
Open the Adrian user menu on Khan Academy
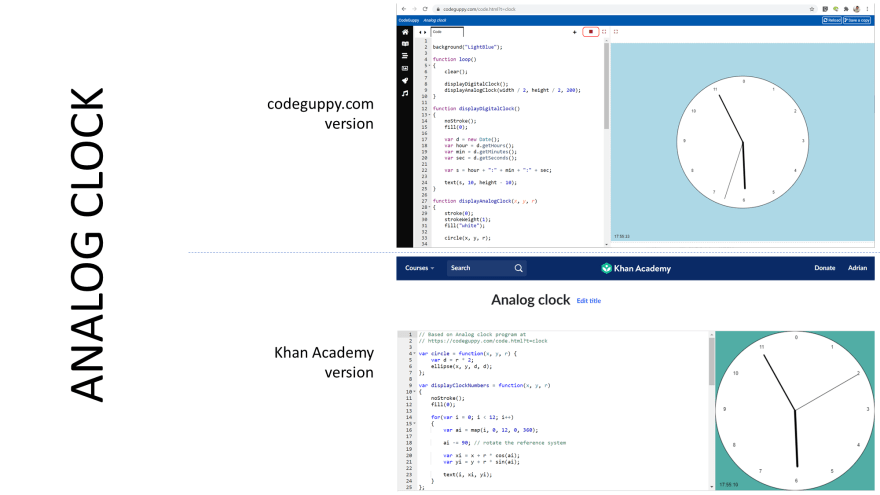[857, 268]
